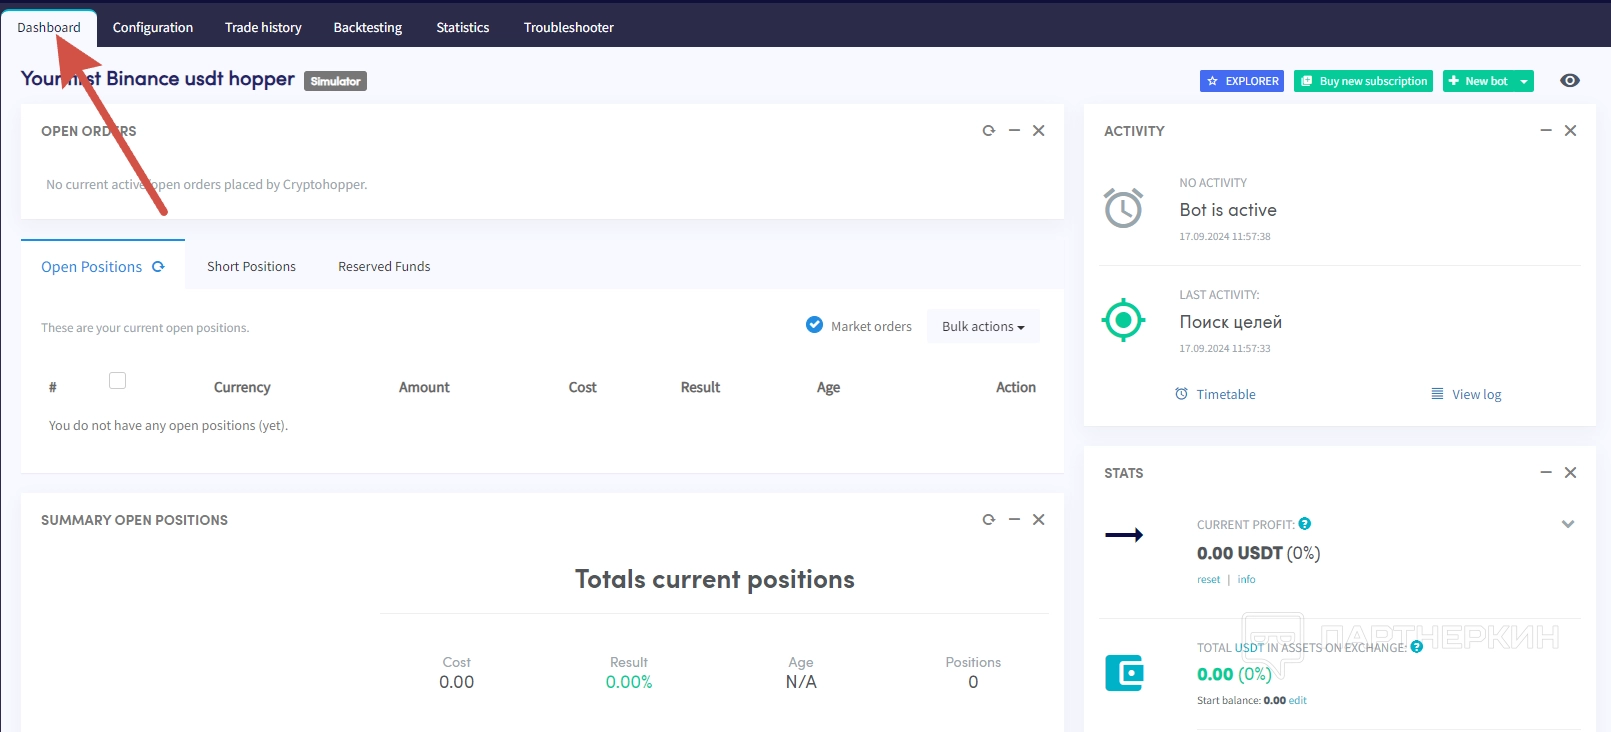
Task: Show the Reserved Funds tab
Action: [x=384, y=267]
